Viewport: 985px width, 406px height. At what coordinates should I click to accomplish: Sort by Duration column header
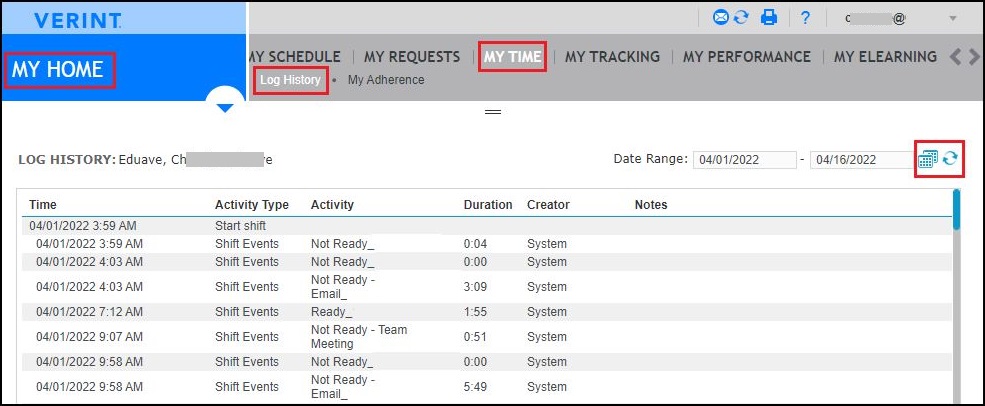(x=488, y=205)
